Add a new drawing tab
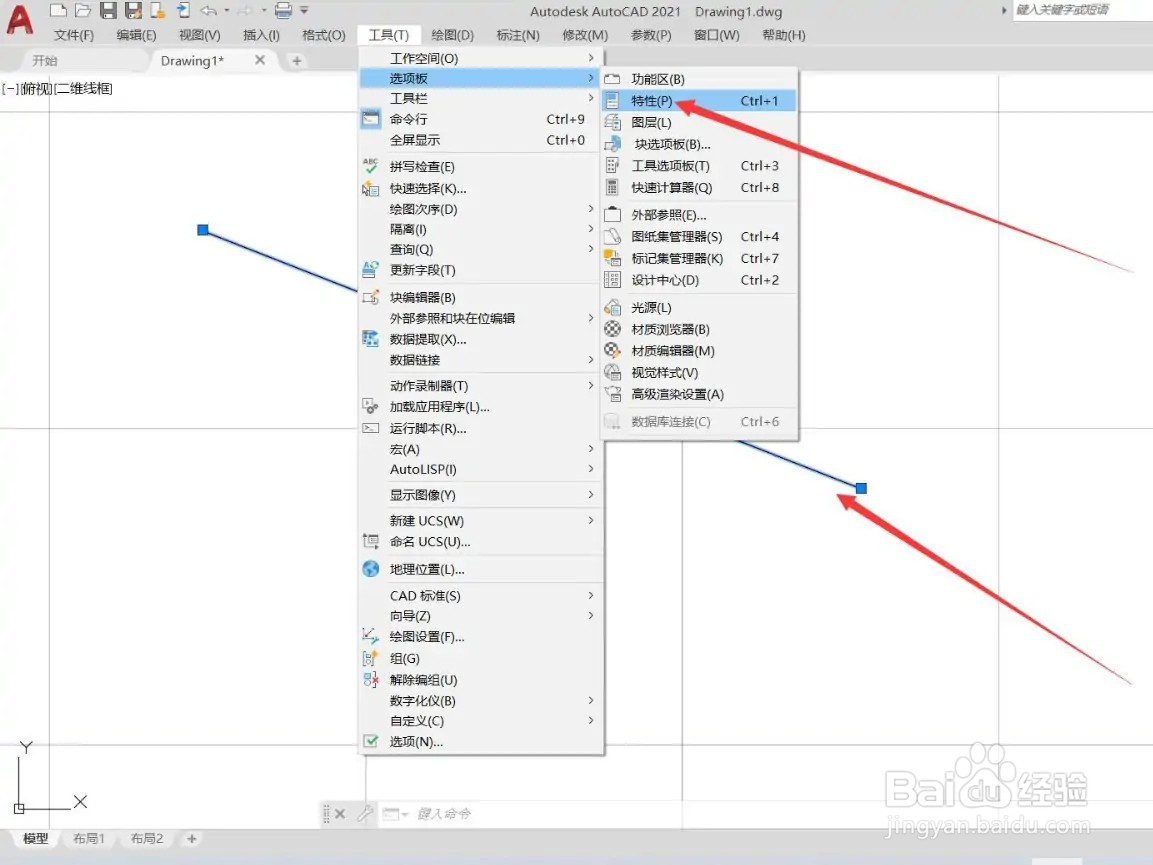 click(x=296, y=60)
